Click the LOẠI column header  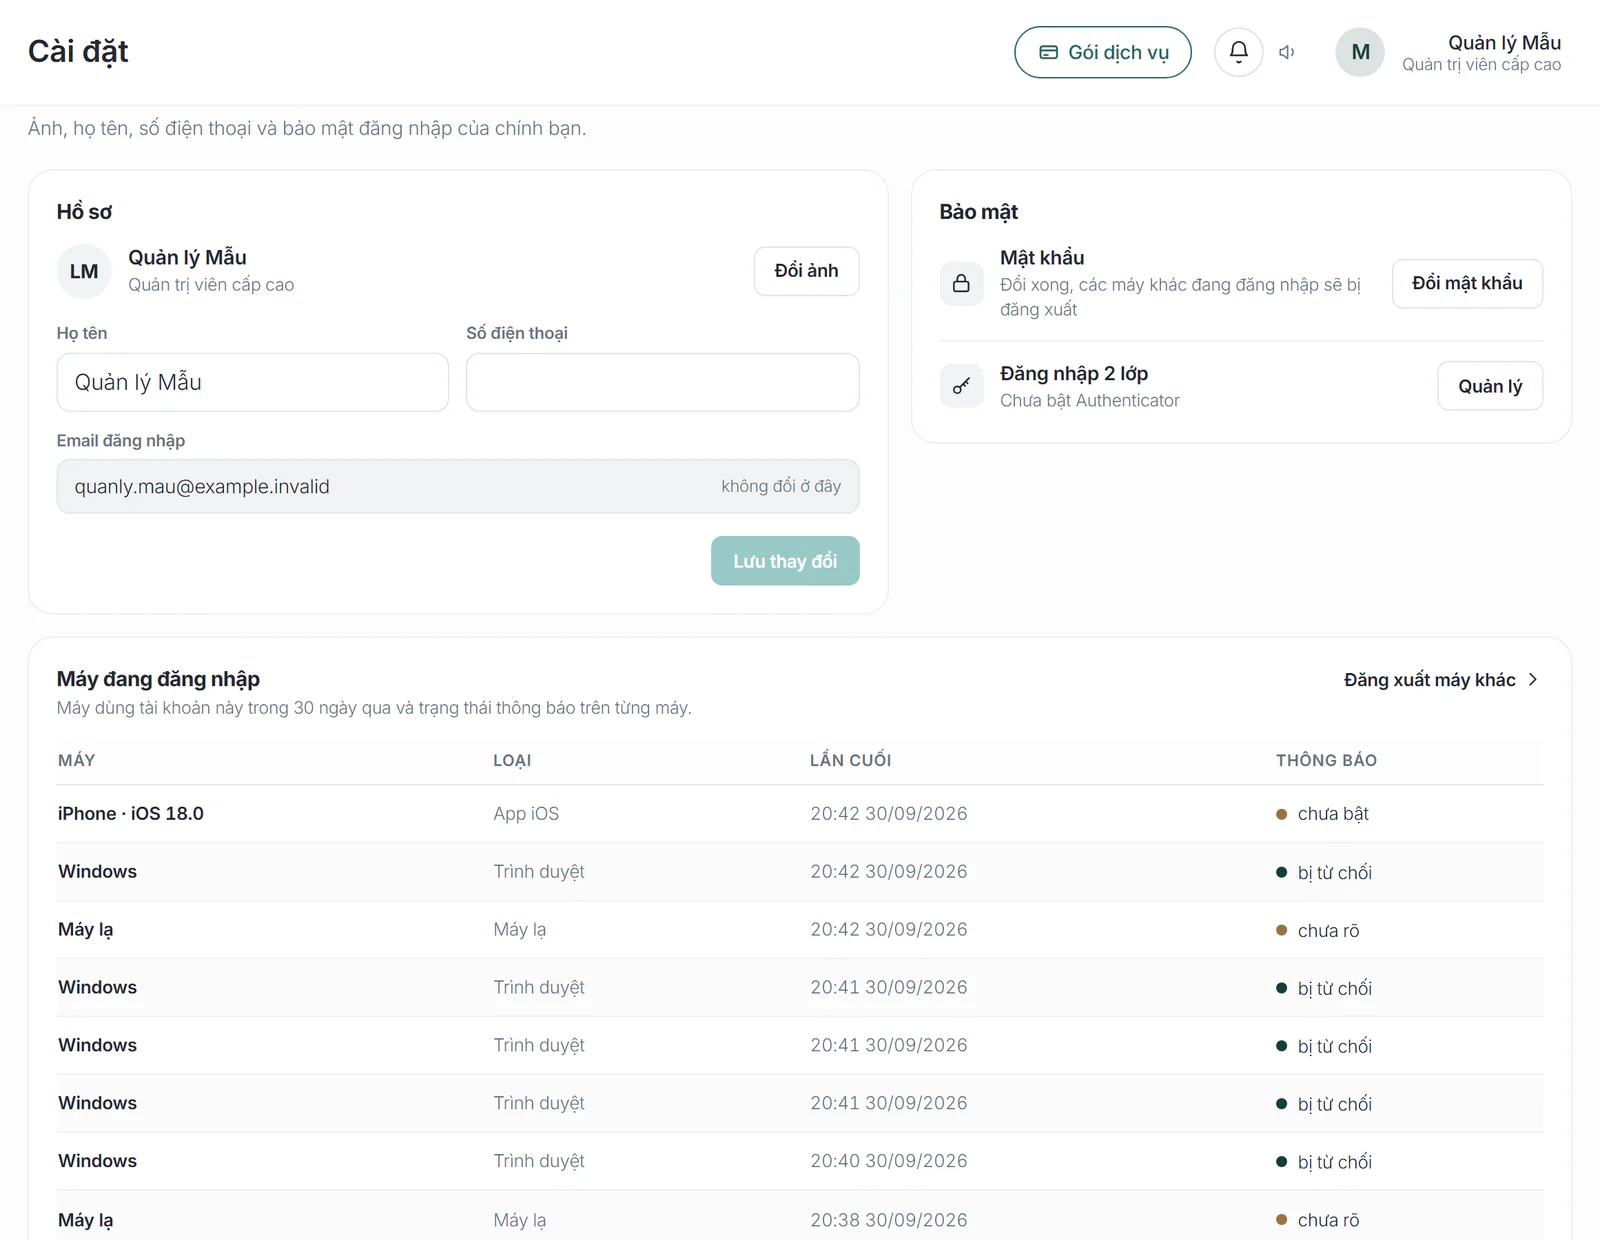(x=512, y=760)
